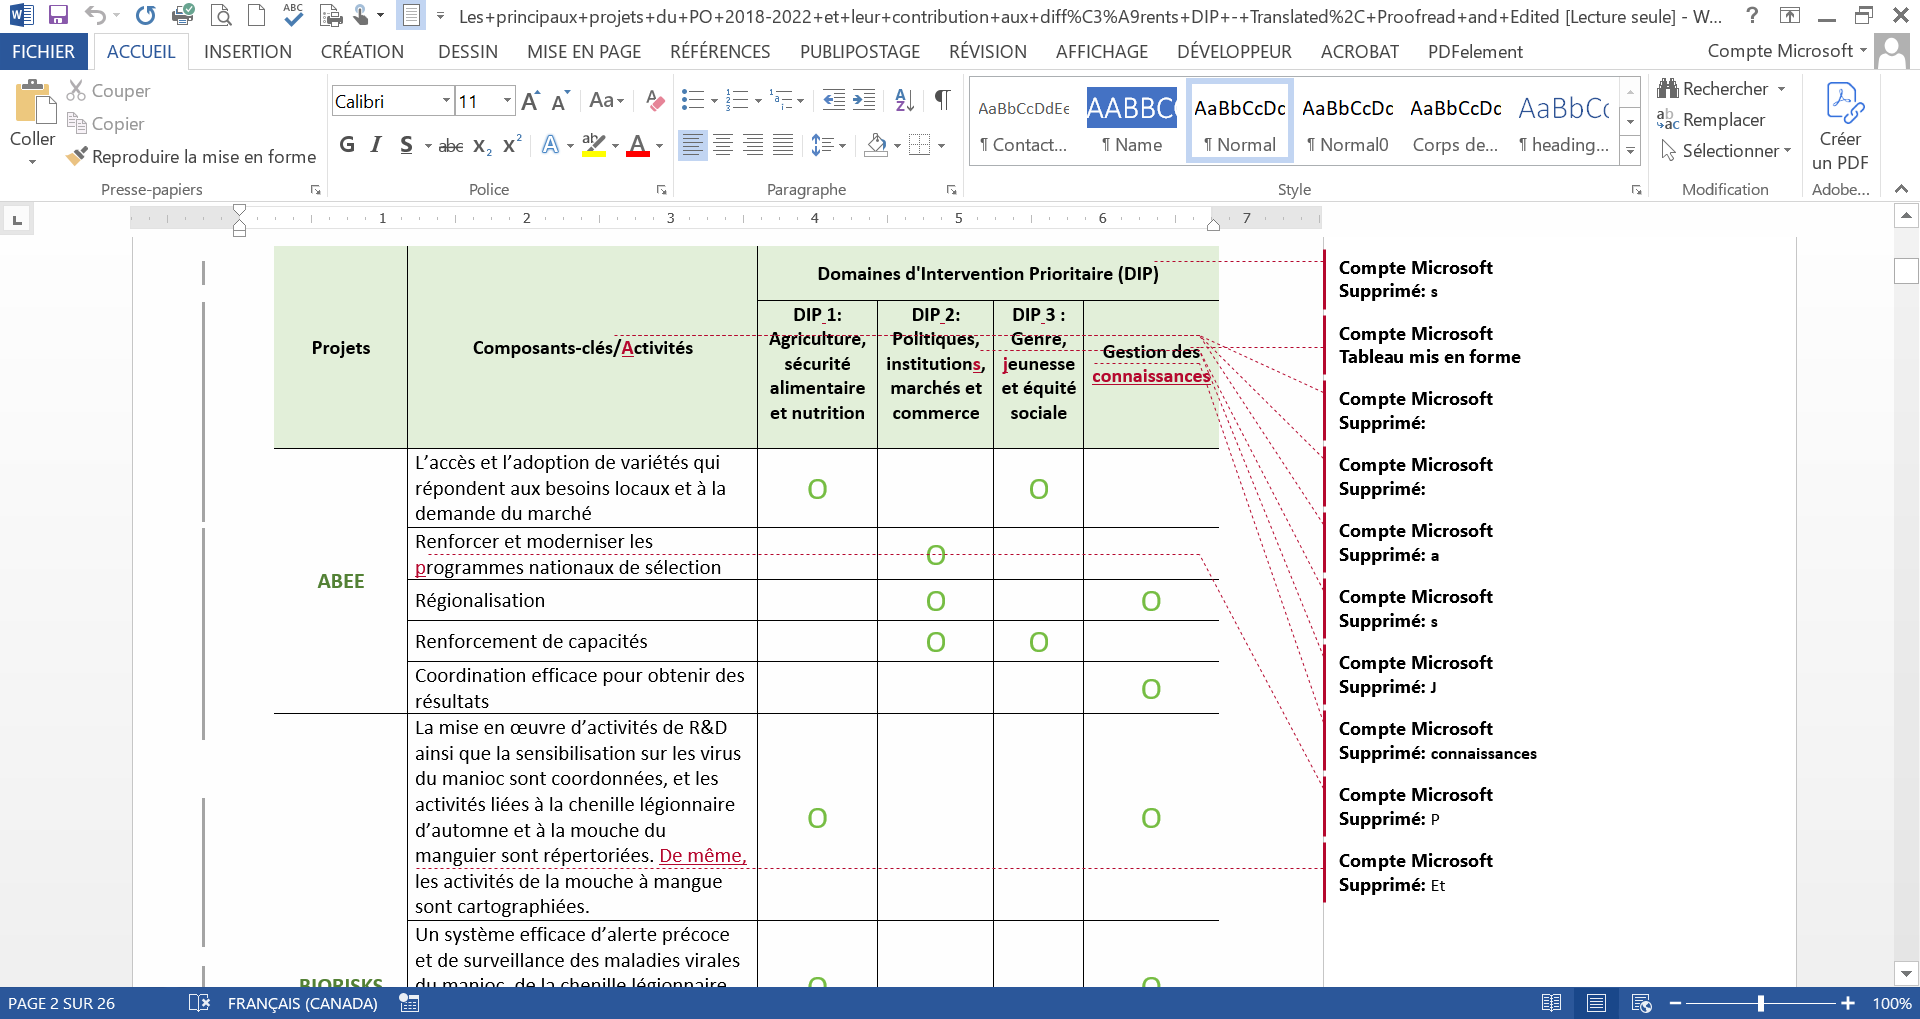
Task: Toggle superscript x2 formatting
Action: 512,145
